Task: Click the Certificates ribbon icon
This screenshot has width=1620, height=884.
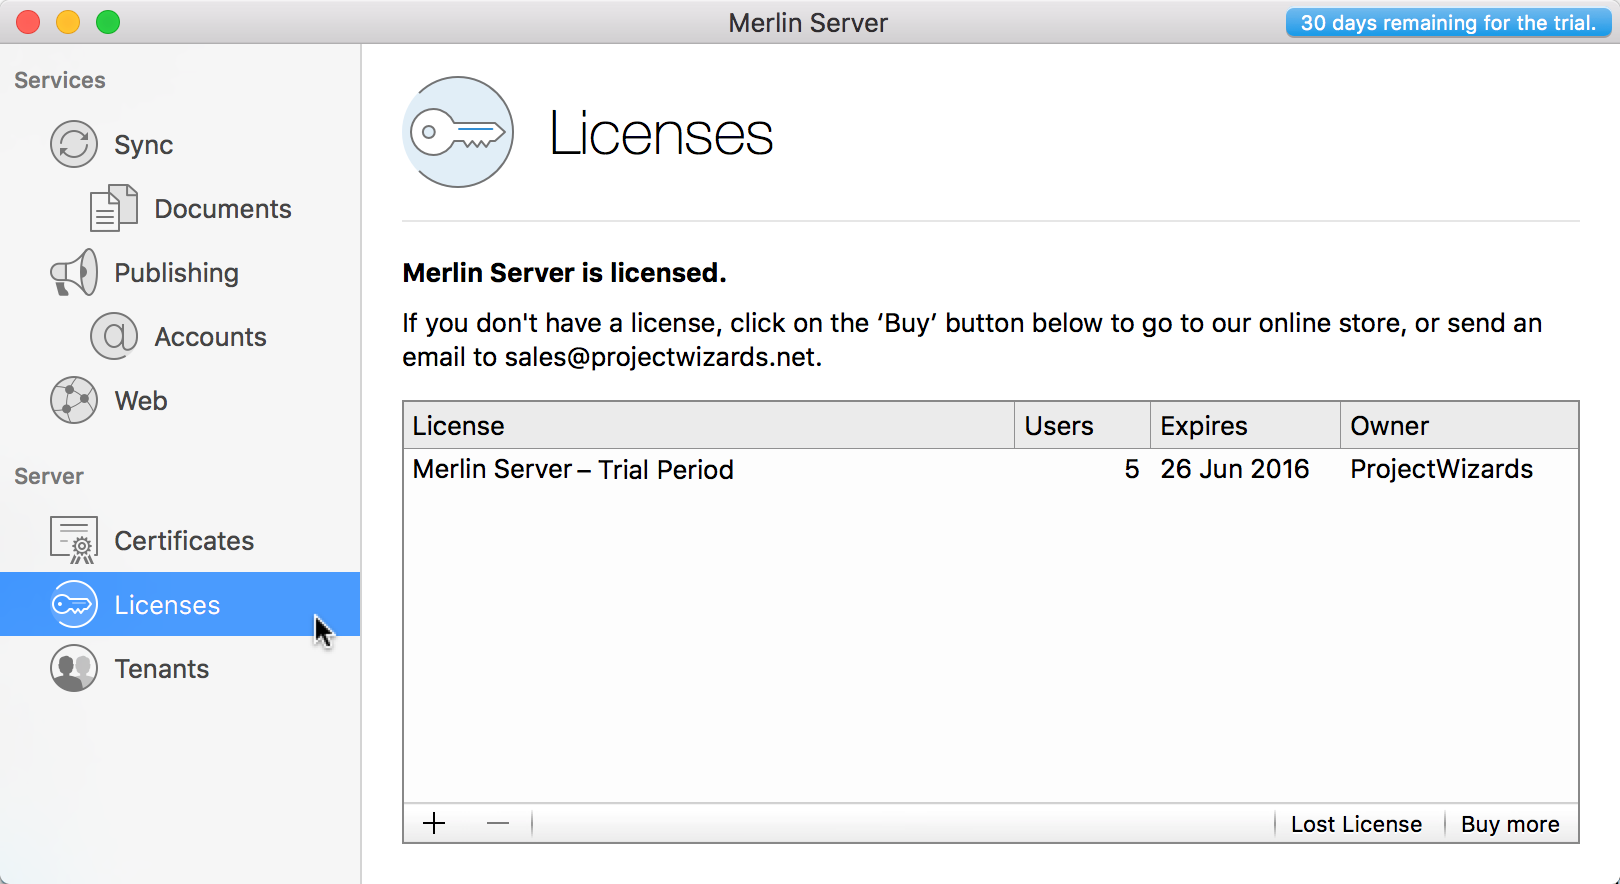Action: [x=74, y=540]
